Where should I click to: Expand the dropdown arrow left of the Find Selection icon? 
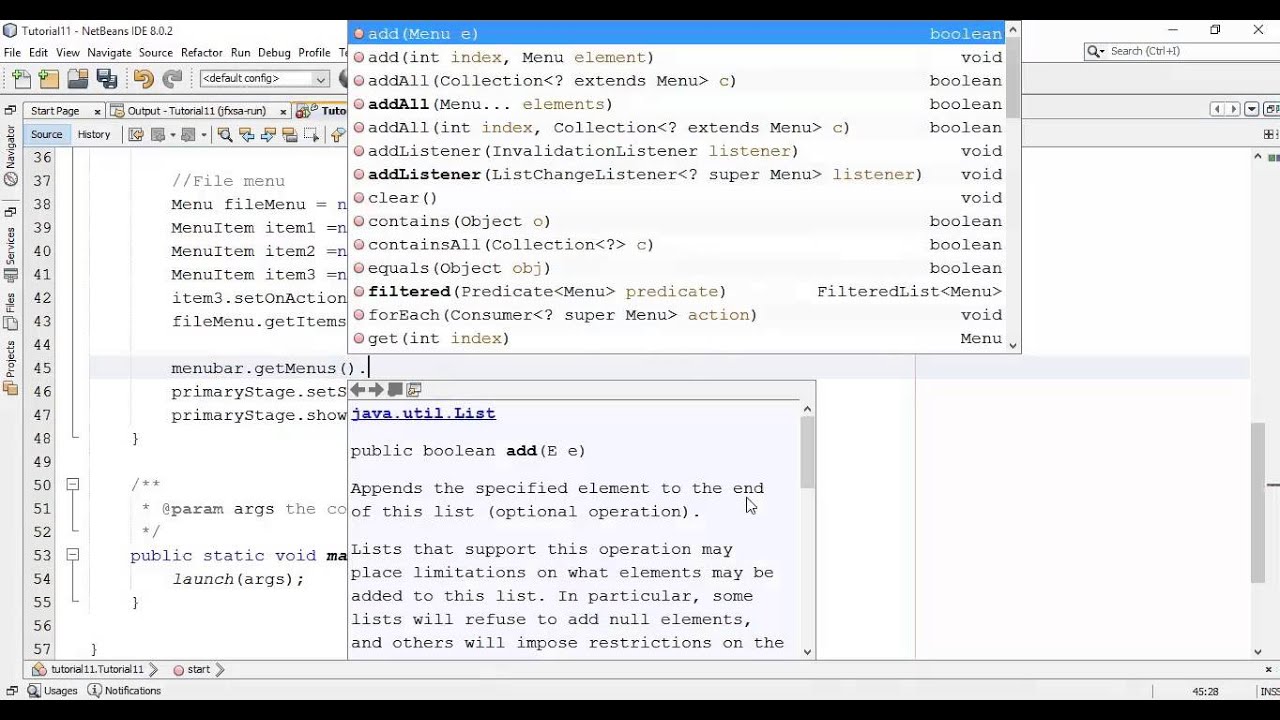point(204,135)
